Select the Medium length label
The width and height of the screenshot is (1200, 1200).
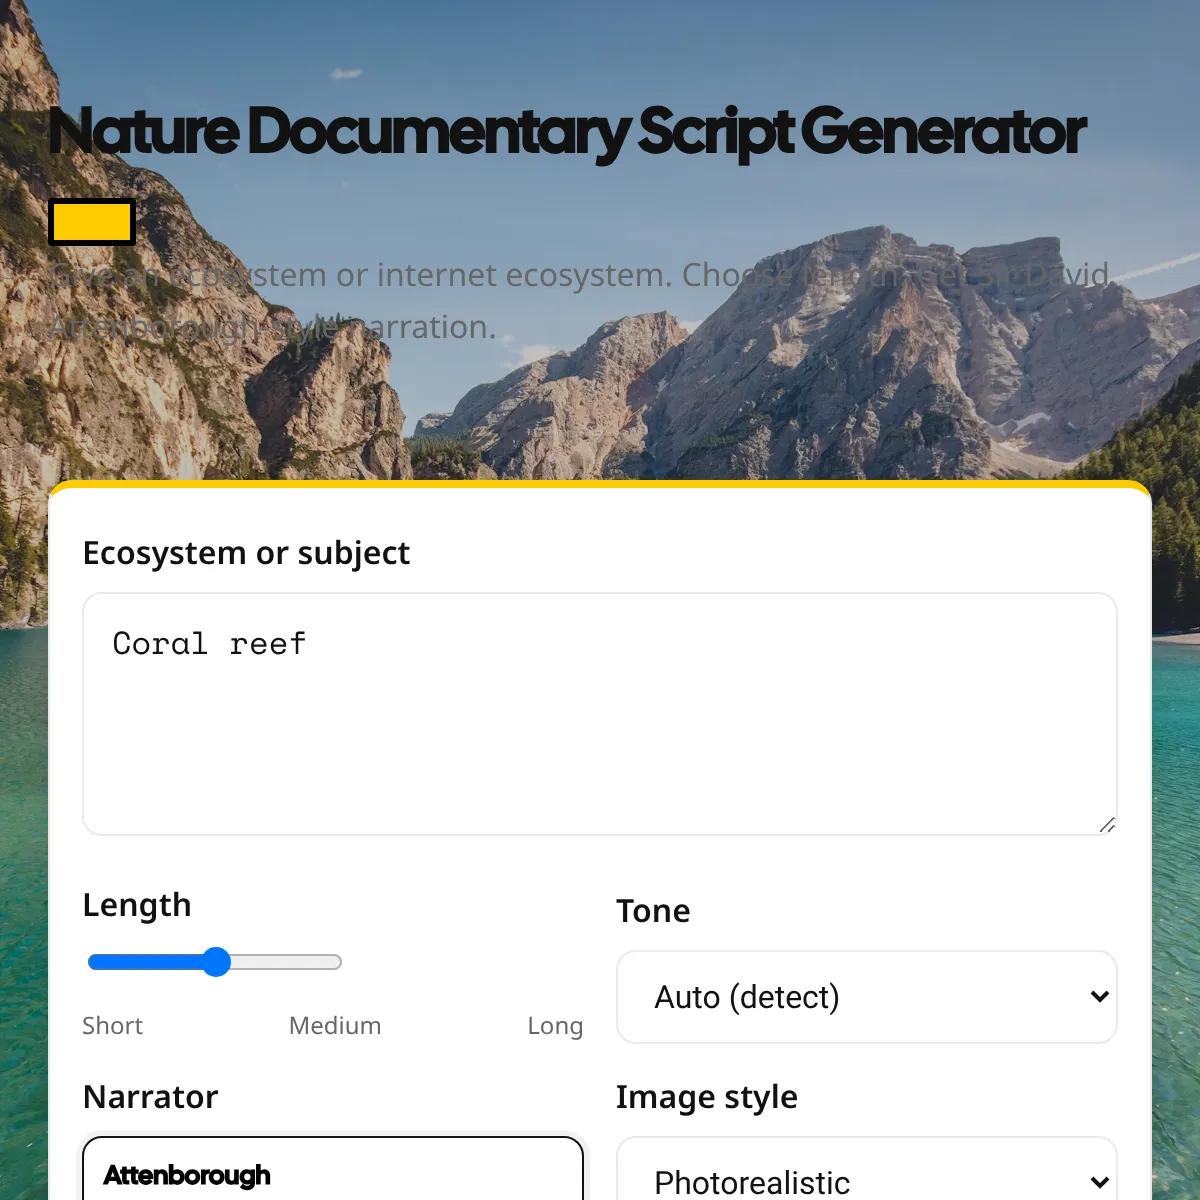pos(335,1026)
